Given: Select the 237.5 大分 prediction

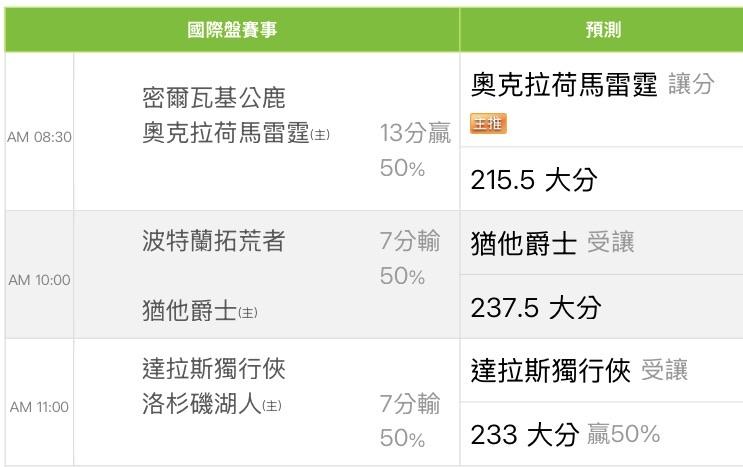Looking at the screenshot, I should (535, 307).
